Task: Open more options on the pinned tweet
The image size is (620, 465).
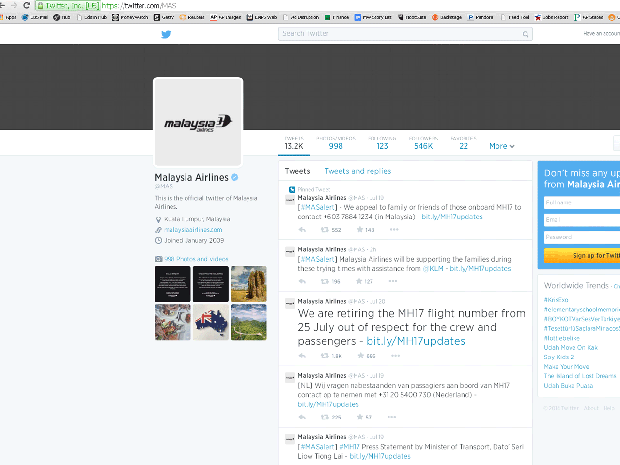Action: [x=391, y=229]
